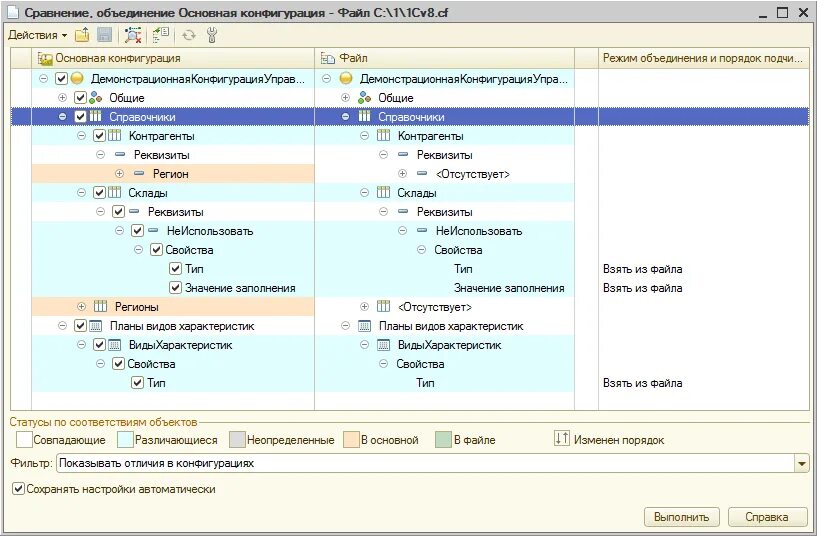Open settings with the wrench icon
Screen dimensions: 817x536
click(212, 35)
